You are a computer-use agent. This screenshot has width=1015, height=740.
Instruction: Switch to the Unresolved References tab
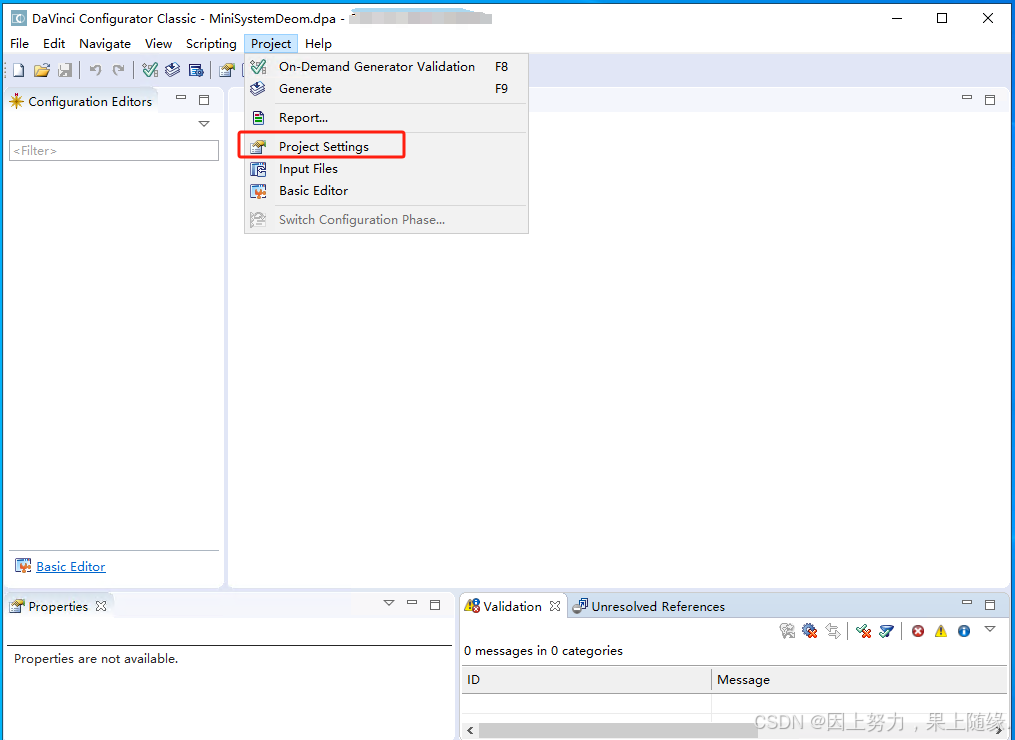click(x=649, y=606)
